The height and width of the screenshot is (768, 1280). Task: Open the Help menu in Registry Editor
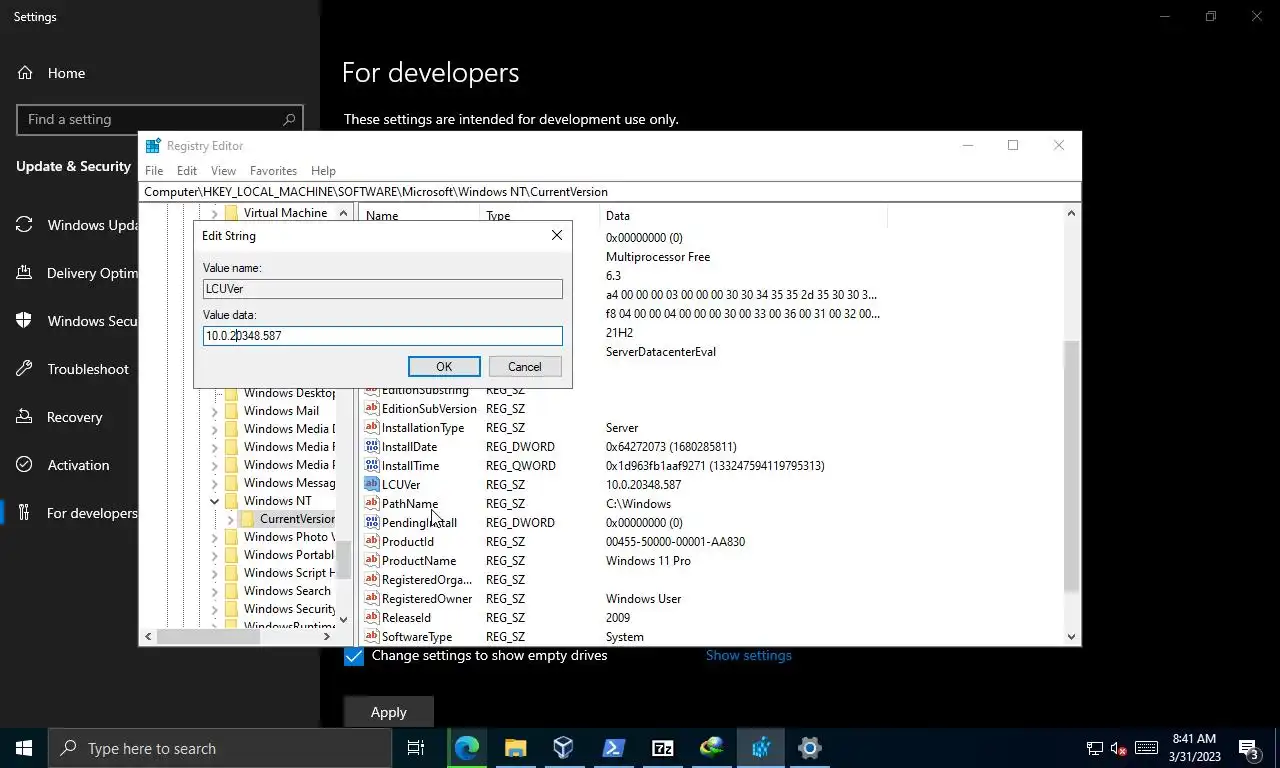tap(323, 171)
